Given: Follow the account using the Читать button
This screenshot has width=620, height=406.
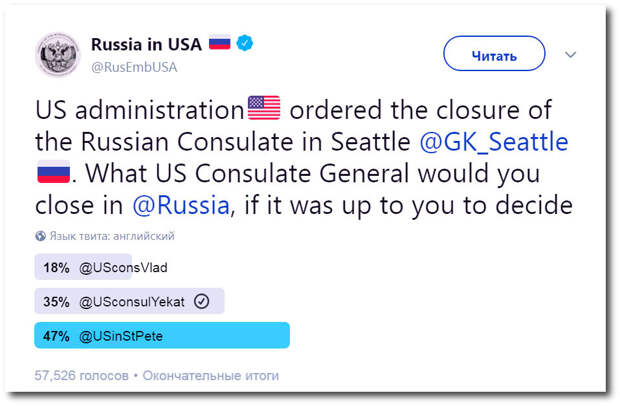Looking at the screenshot, I should tap(494, 54).
